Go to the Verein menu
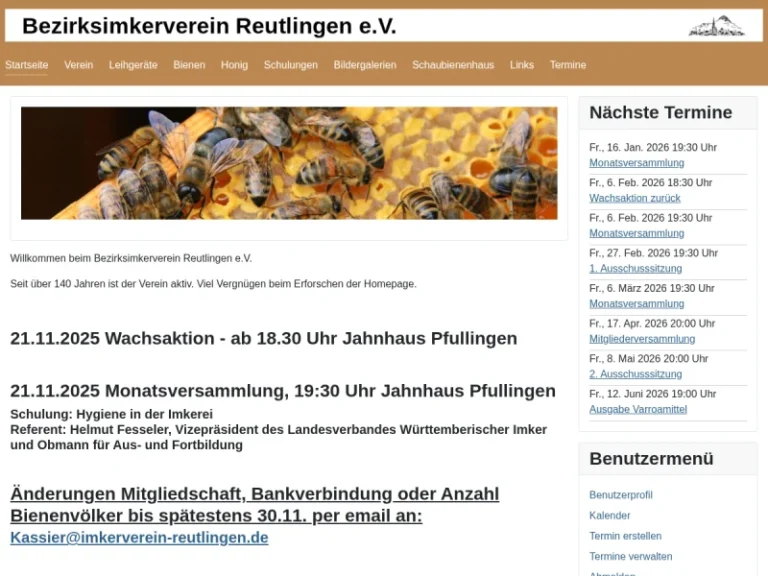This screenshot has width=768, height=576. point(78,65)
